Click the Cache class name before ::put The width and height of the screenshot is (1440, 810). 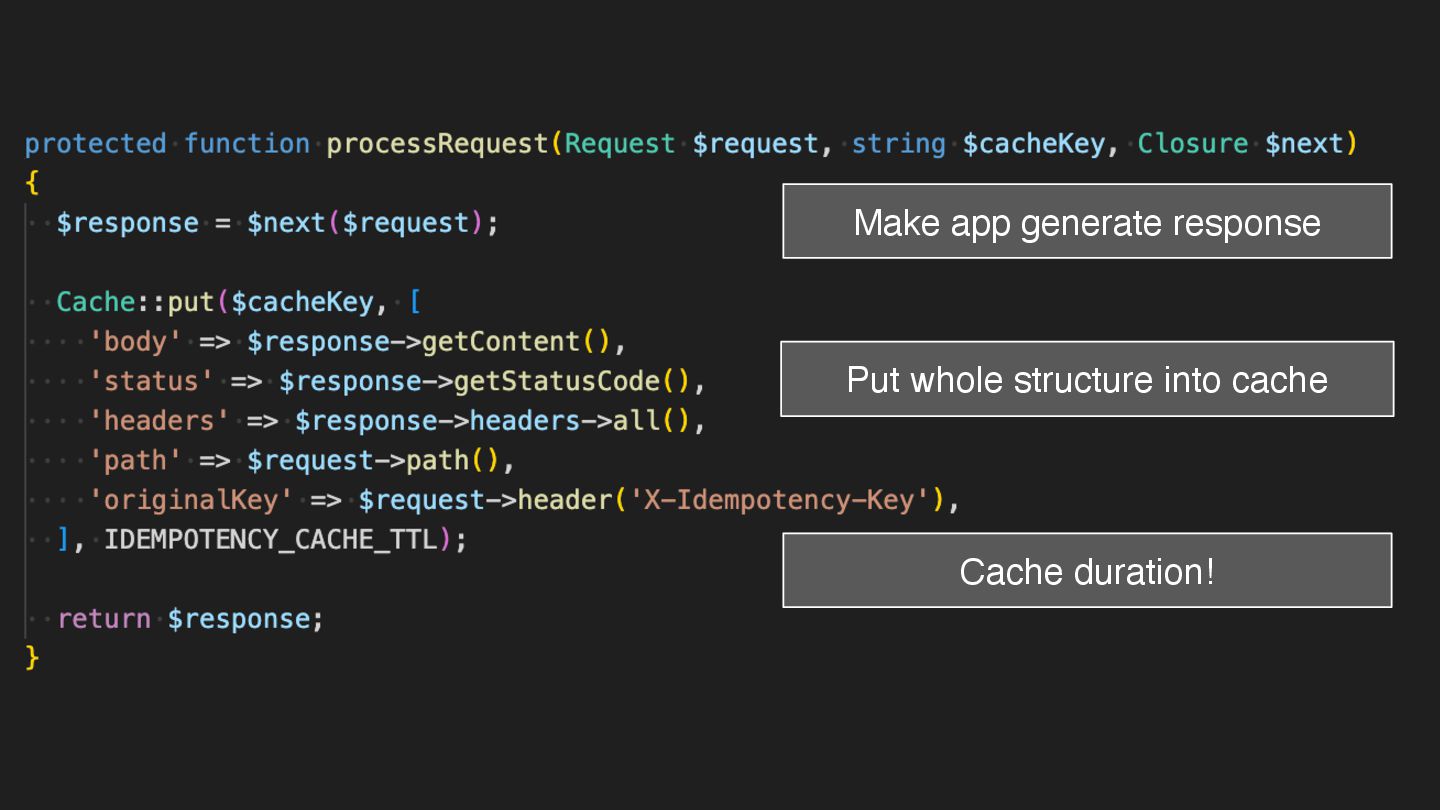(x=96, y=302)
